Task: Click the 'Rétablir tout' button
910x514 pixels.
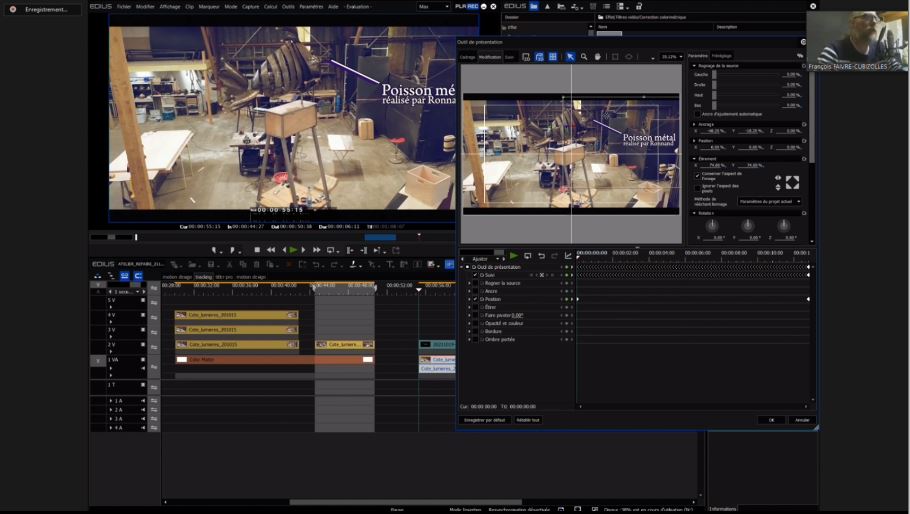Action: pyautogui.click(x=528, y=420)
